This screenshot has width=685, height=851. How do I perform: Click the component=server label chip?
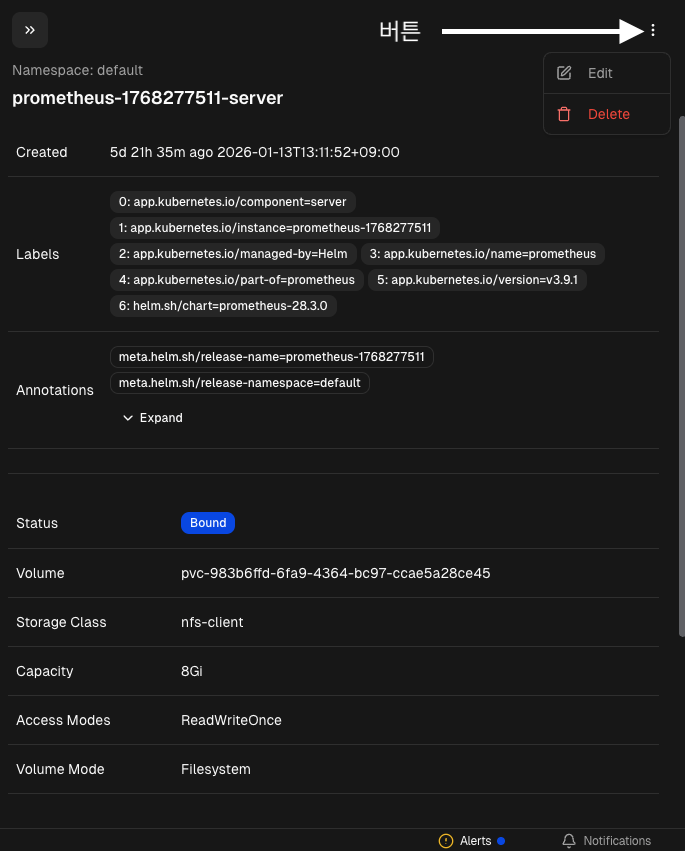232,202
